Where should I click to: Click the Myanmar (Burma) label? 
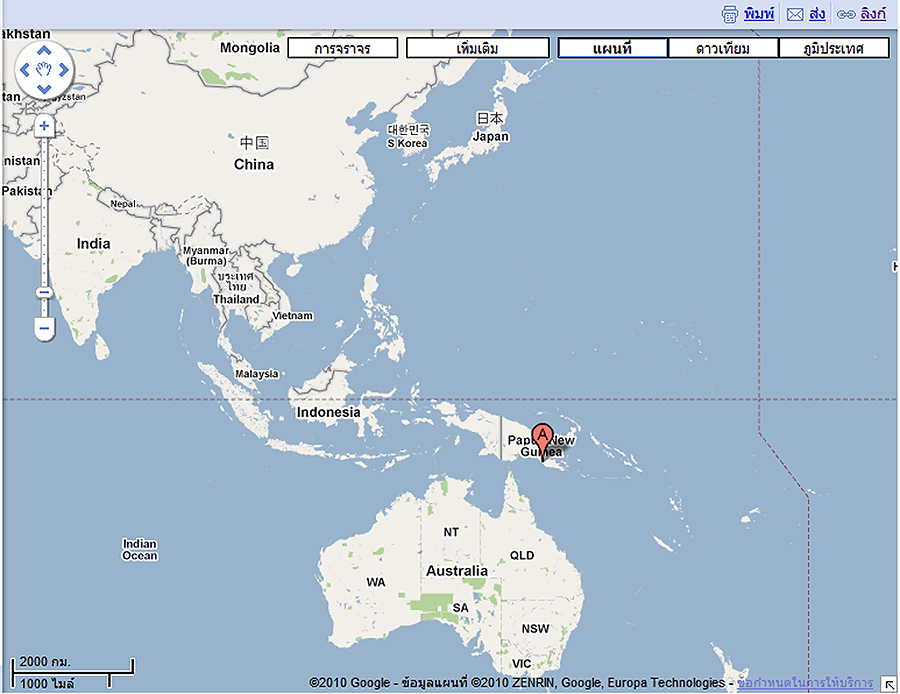(206, 256)
